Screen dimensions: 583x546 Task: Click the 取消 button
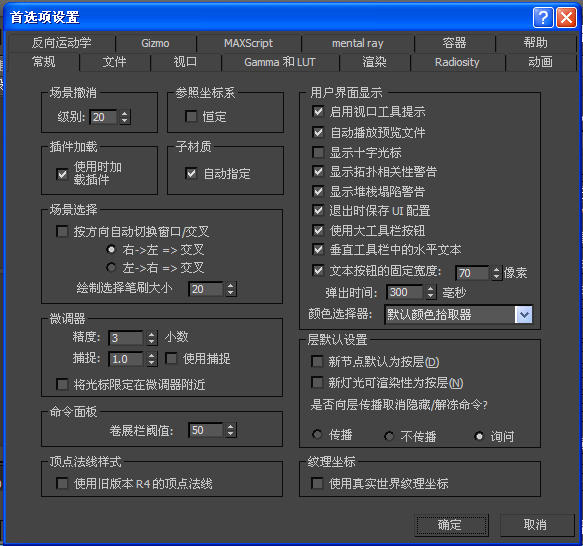[536, 525]
